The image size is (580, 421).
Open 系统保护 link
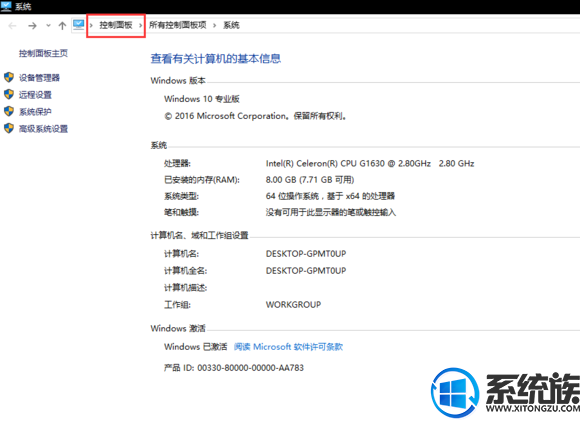(35, 112)
